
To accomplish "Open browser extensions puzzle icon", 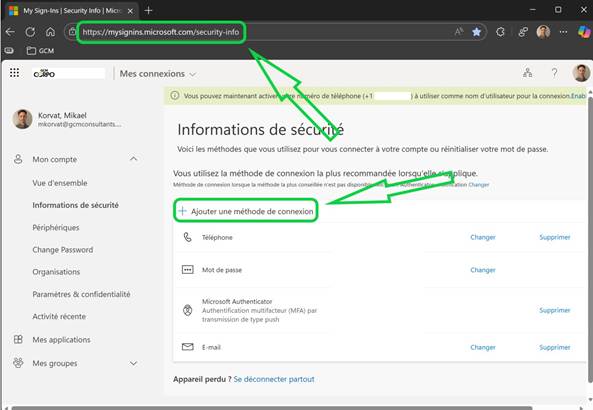I will [500, 32].
